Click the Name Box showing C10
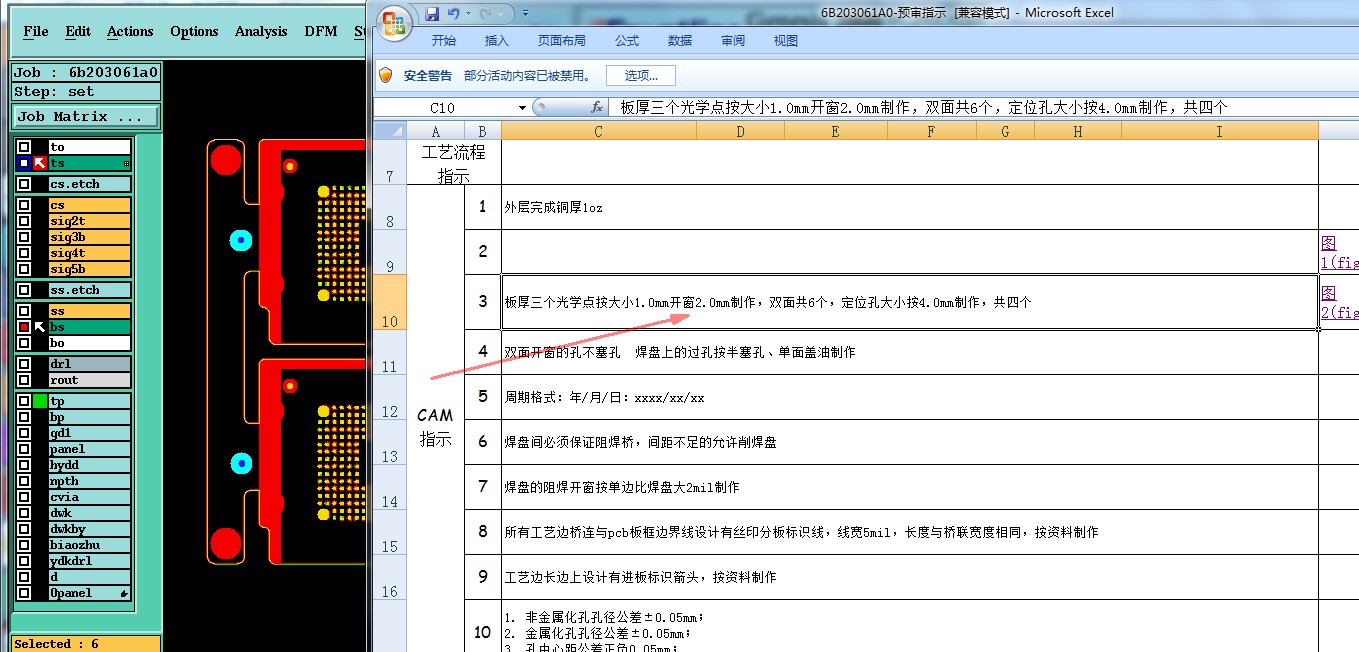This screenshot has width=1359, height=652. (445, 107)
